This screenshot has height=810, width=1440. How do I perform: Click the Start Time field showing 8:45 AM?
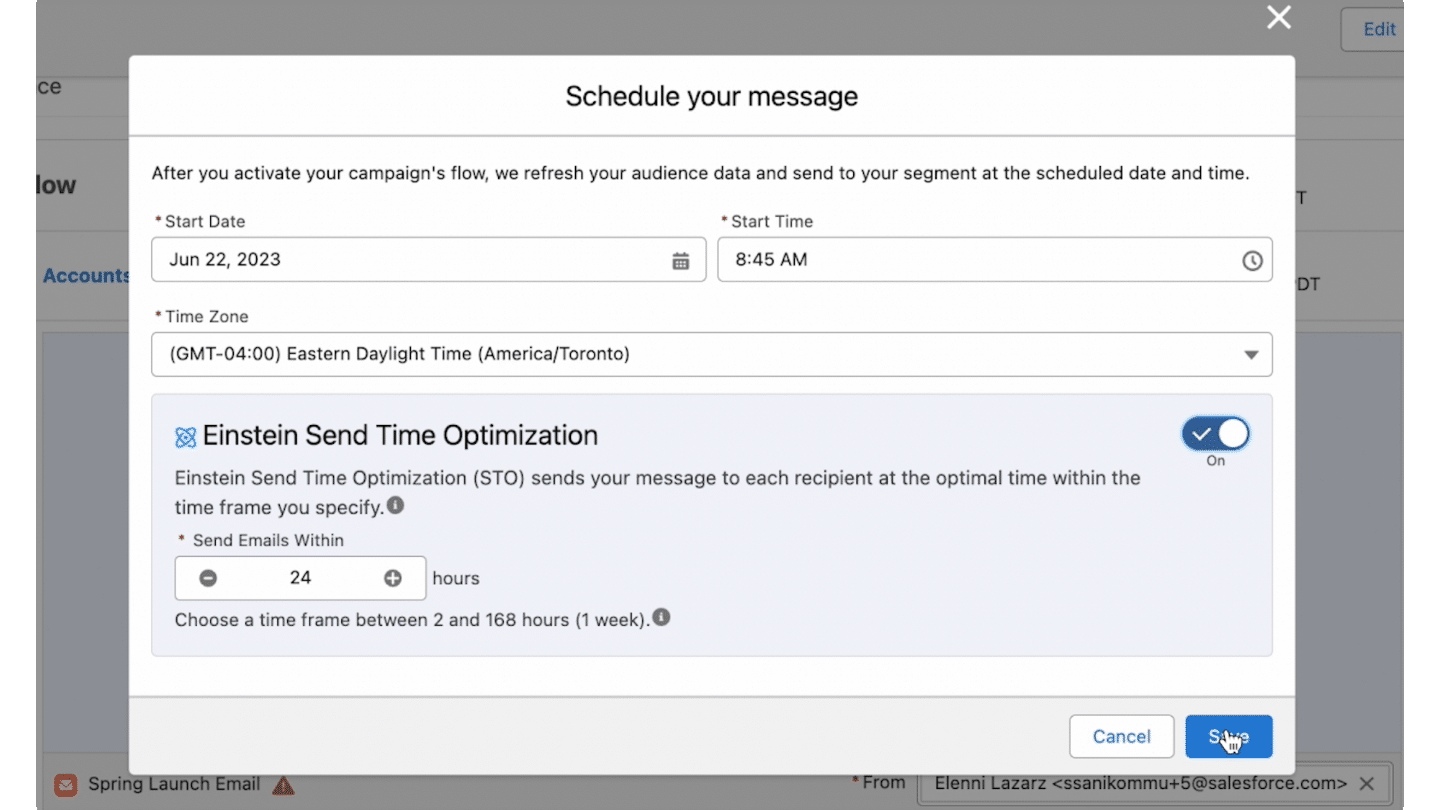click(x=995, y=260)
